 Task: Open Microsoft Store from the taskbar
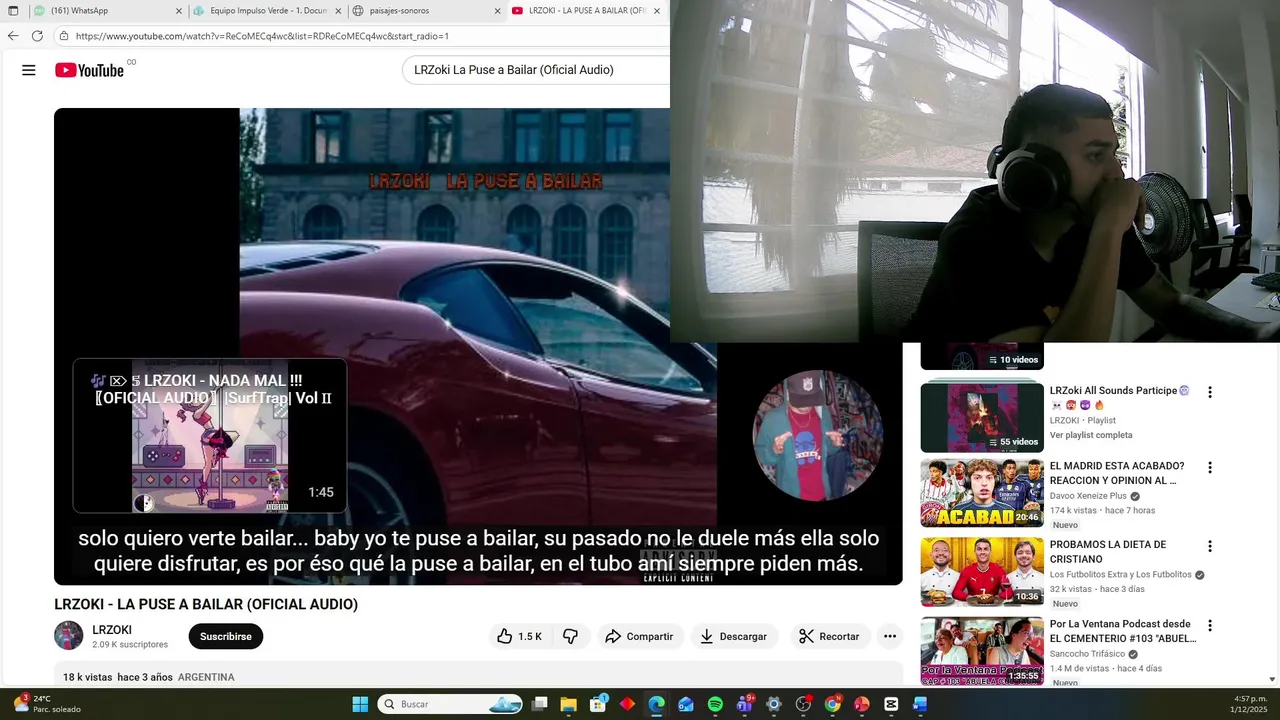[598, 704]
